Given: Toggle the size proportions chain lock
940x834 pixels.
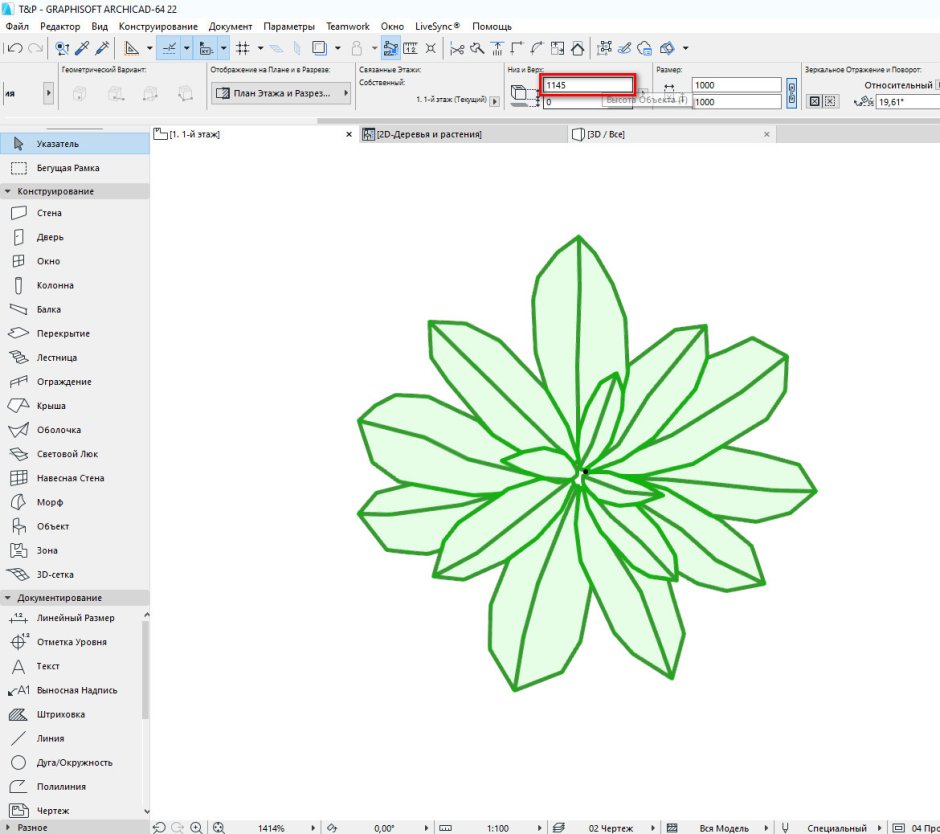Looking at the screenshot, I should tap(792, 94).
